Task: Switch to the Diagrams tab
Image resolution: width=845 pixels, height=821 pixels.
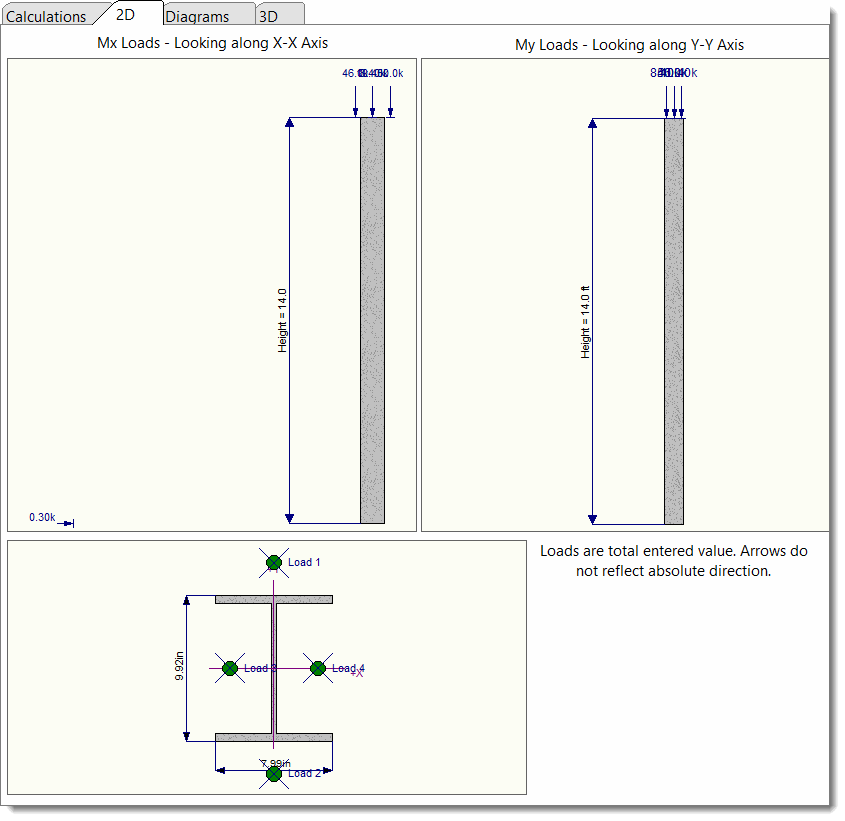Action: [x=197, y=16]
